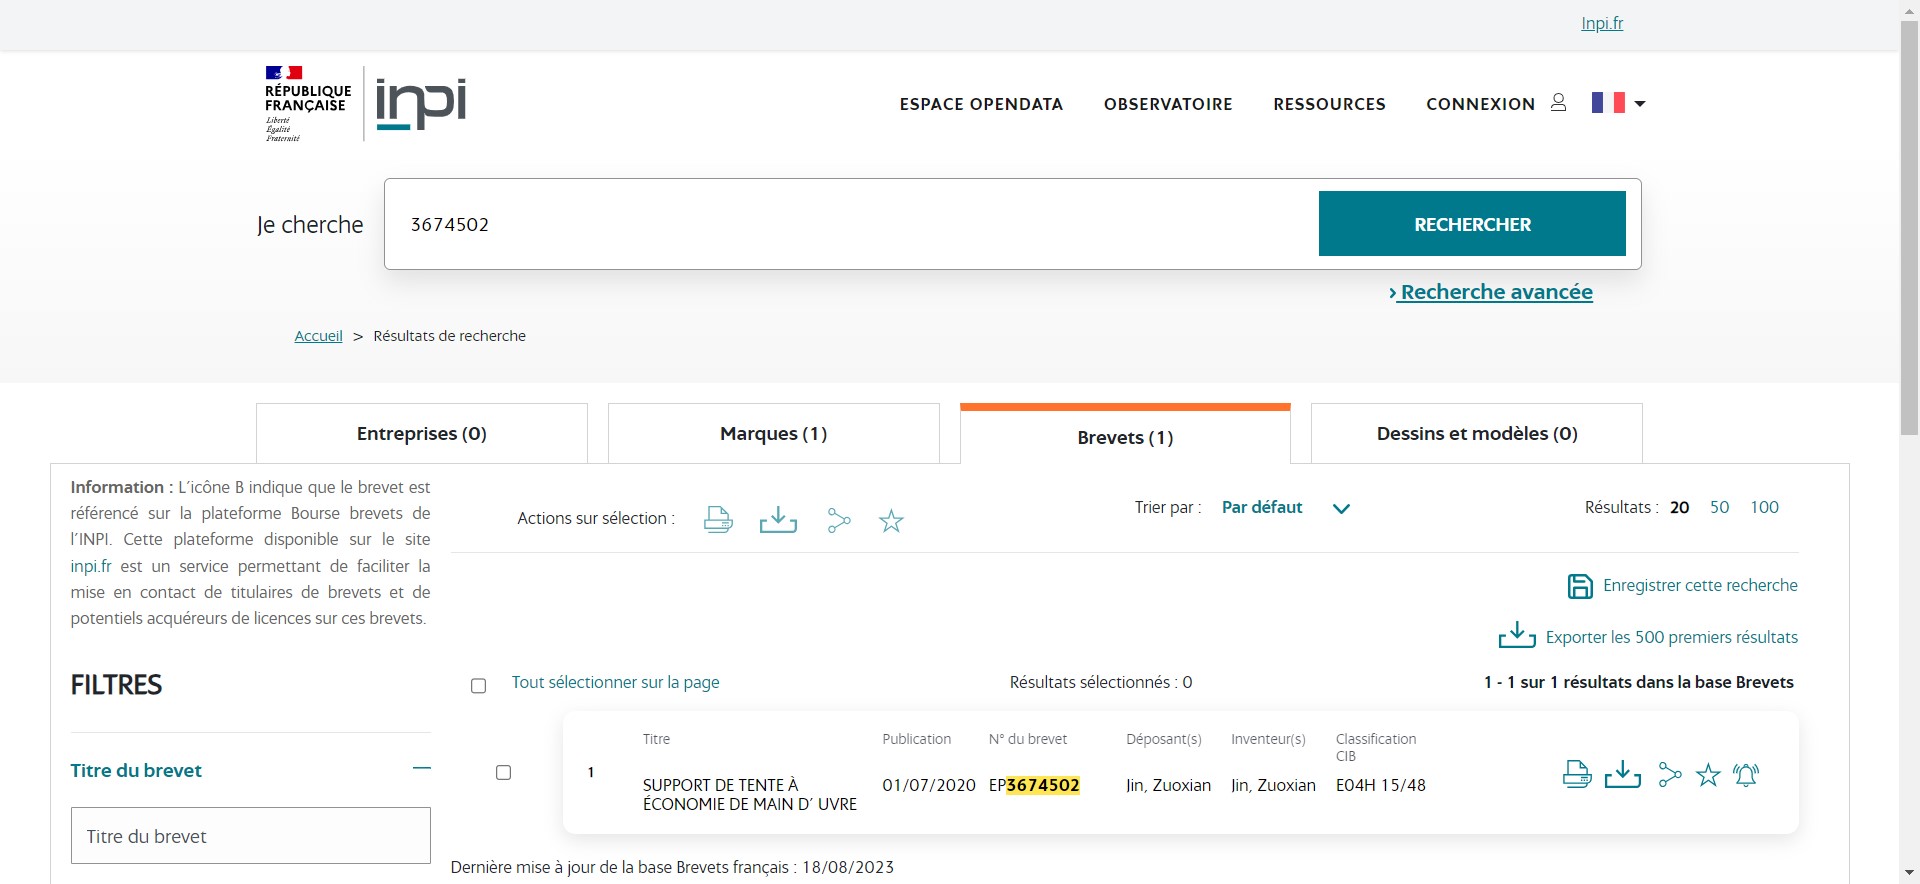Open the French flag language selector
The image size is (1920, 884).
click(1618, 103)
